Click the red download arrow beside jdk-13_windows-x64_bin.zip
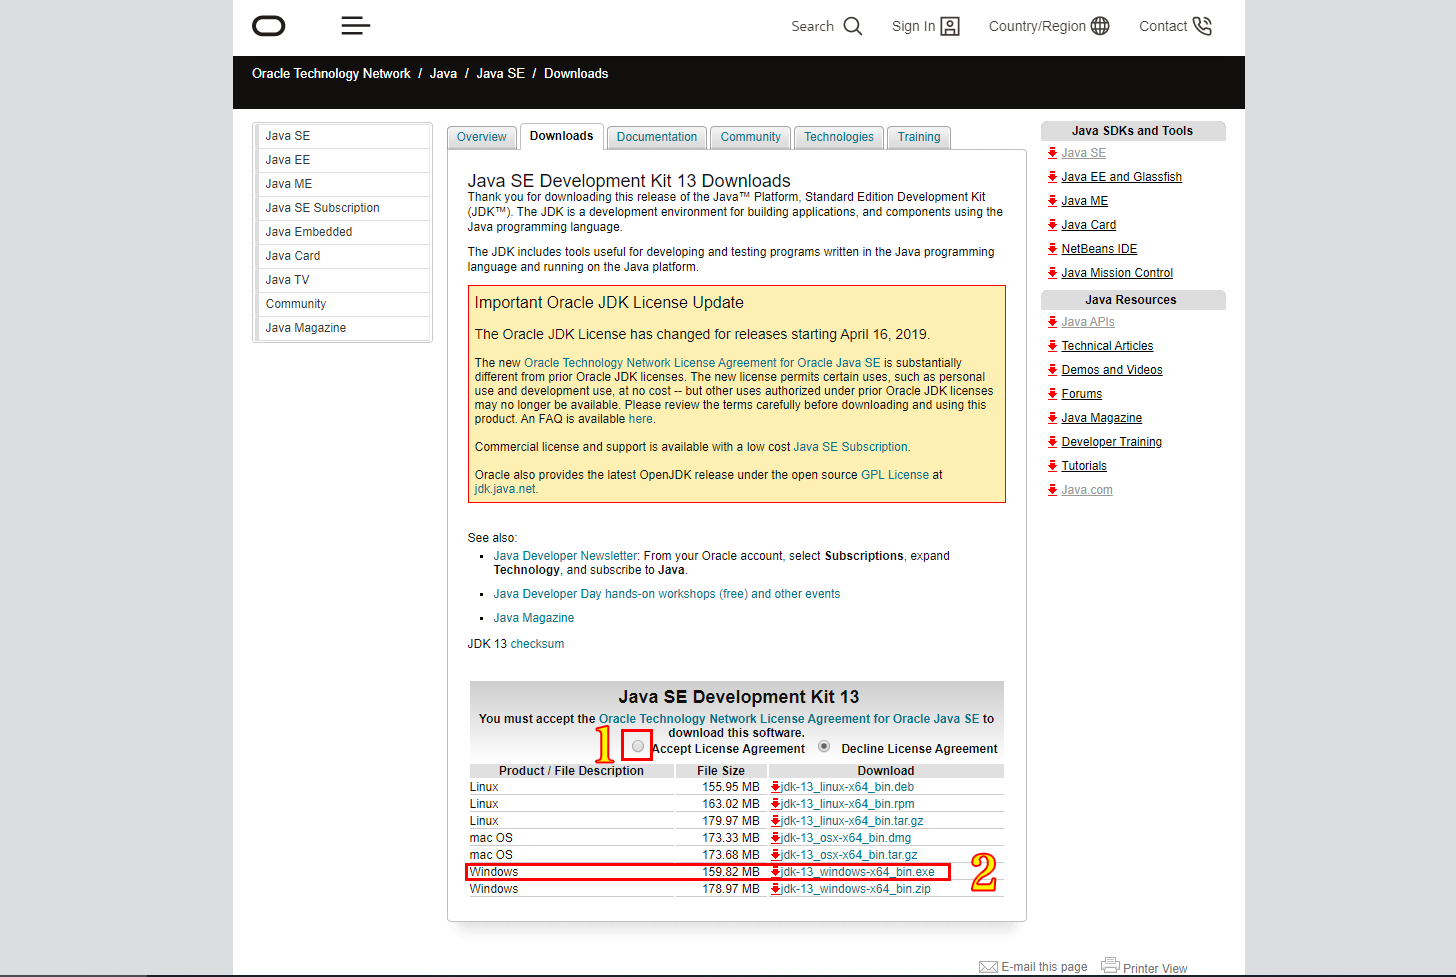 point(775,889)
